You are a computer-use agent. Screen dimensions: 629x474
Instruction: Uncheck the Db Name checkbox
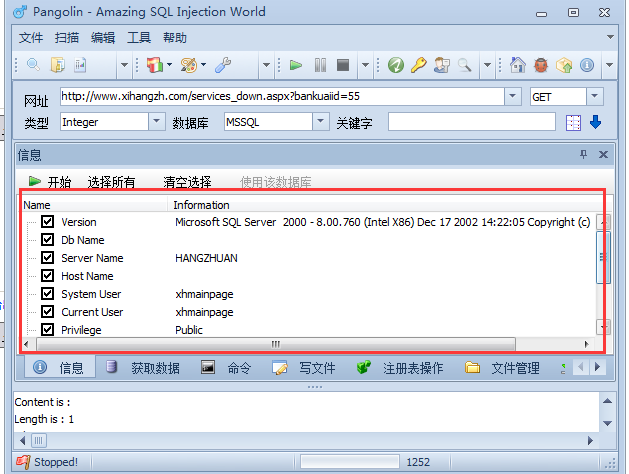click(47, 239)
